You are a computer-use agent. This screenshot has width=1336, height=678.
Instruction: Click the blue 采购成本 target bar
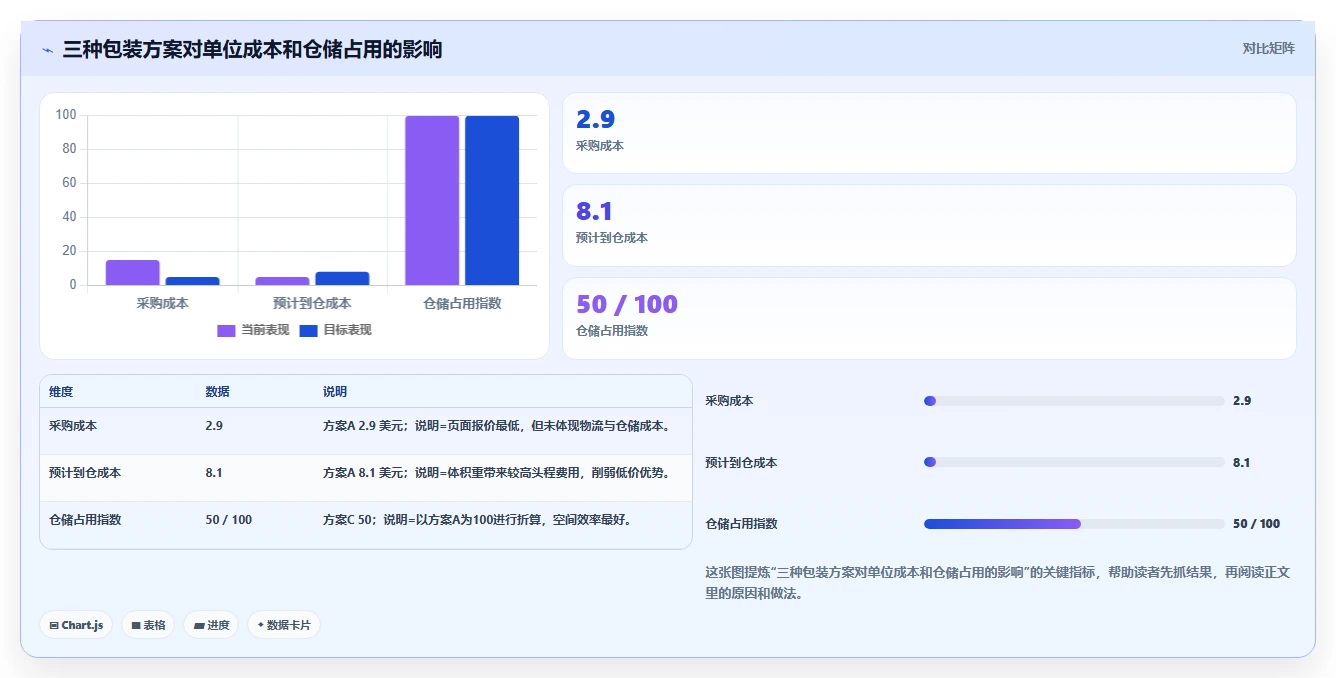tap(192, 281)
